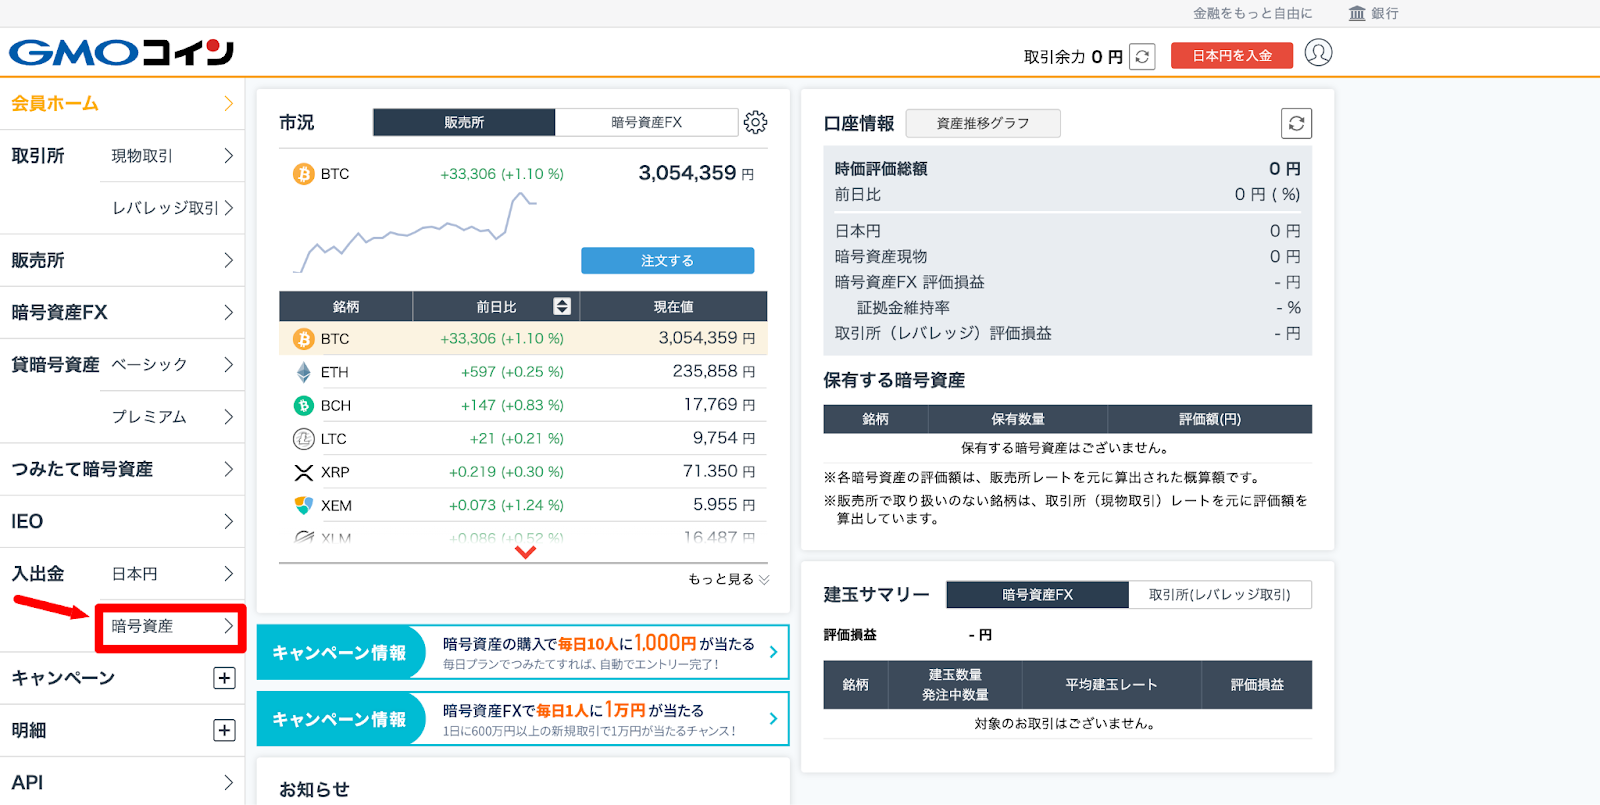Image resolution: width=1600 pixels, height=805 pixels.
Task: Click the Bitcoin Cash icon in the BCH row
Action: coord(303,405)
